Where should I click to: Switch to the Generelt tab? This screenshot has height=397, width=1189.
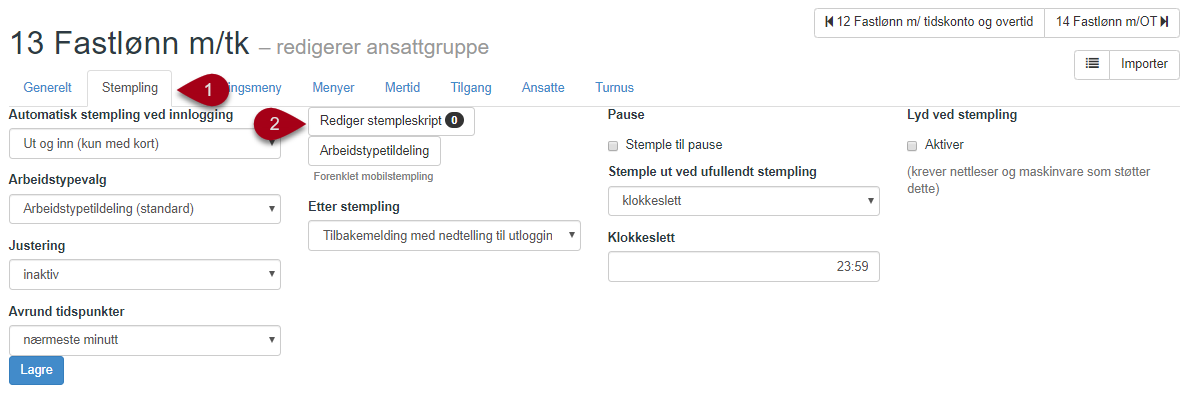[48, 87]
